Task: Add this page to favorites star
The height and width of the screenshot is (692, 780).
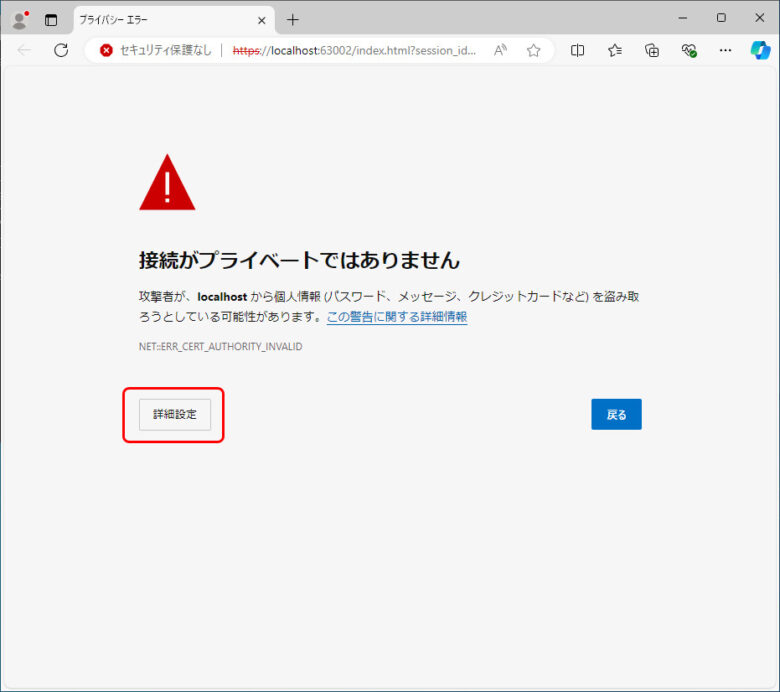Action: click(x=533, y=50)
